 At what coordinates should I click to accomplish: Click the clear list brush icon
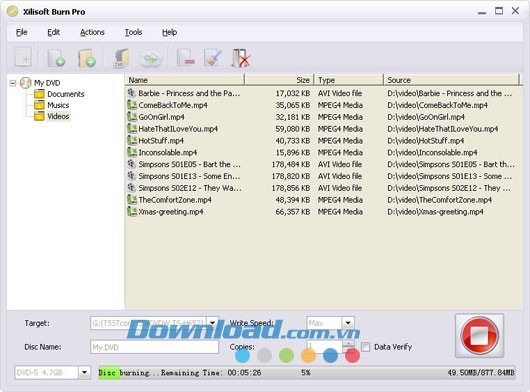click(x=213, y=58)
